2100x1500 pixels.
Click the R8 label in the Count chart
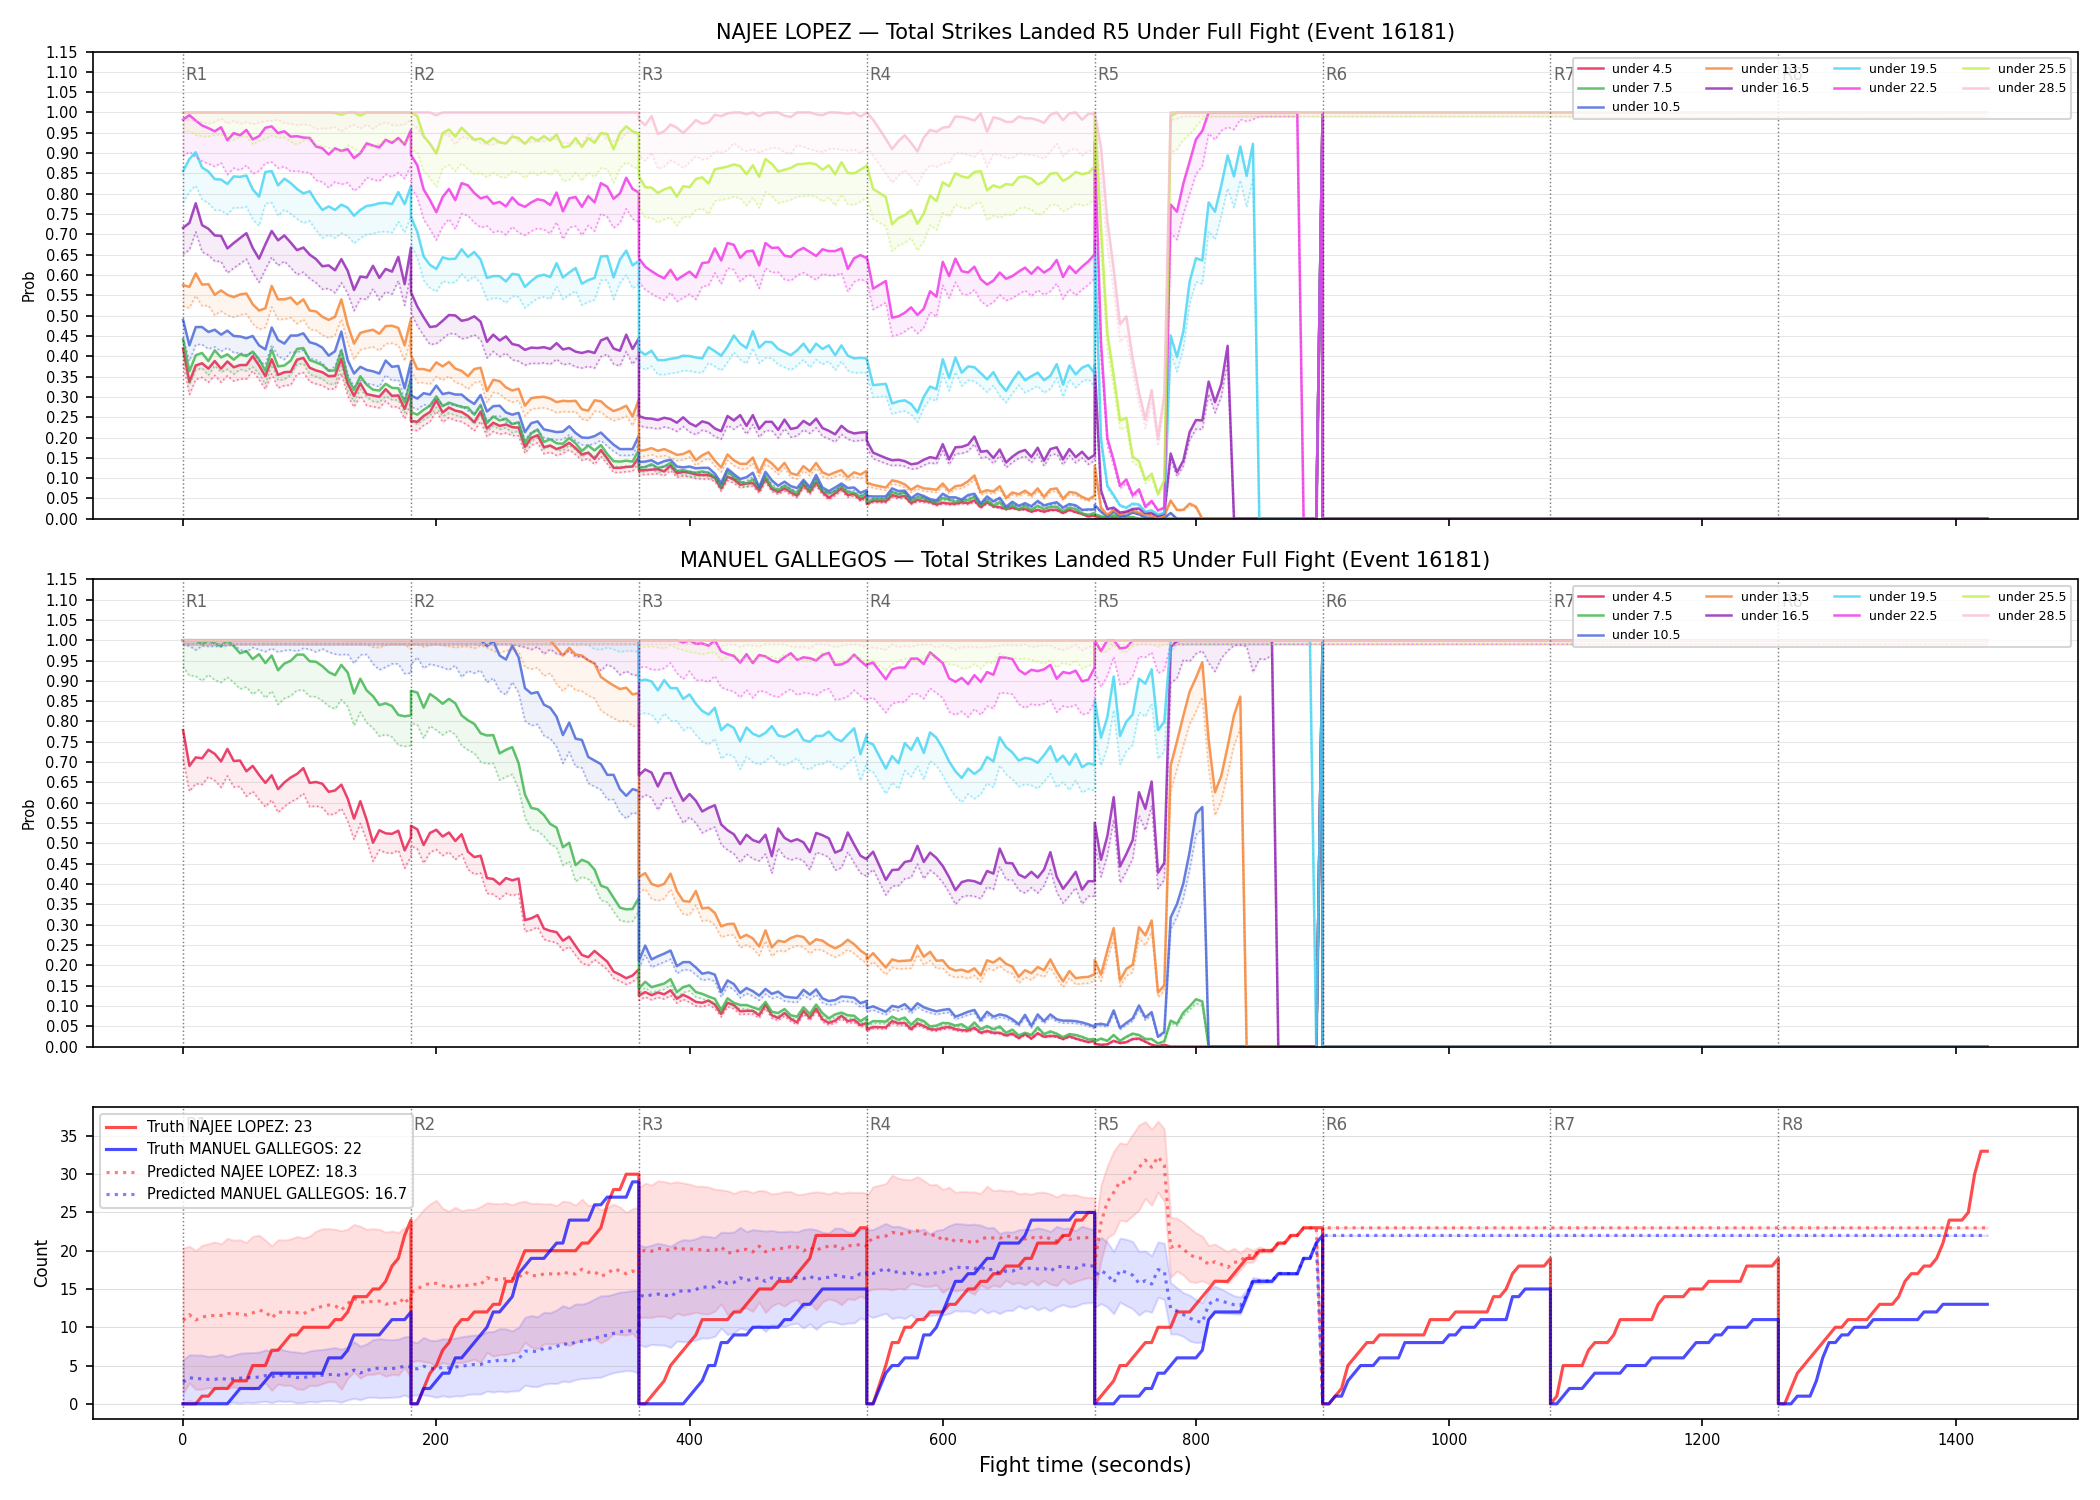1792,1124
